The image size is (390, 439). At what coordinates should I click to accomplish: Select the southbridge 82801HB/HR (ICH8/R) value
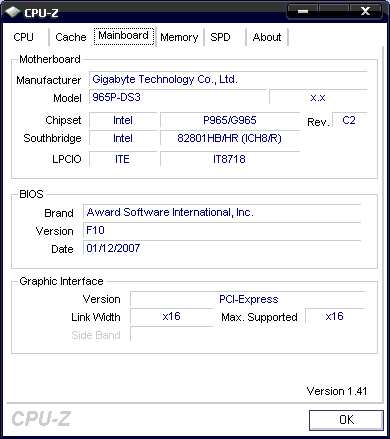230,138
